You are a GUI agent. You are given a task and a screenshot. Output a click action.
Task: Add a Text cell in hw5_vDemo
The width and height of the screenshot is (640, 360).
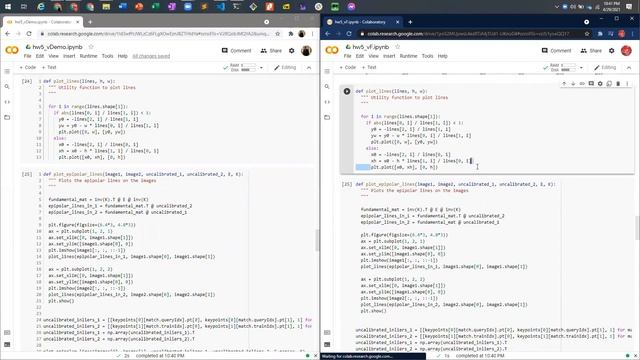49,67
